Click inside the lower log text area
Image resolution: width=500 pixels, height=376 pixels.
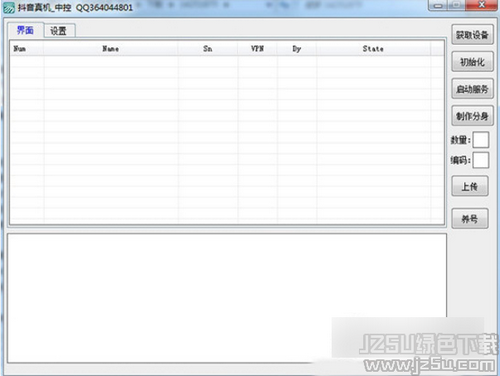(x=227, y=298)
